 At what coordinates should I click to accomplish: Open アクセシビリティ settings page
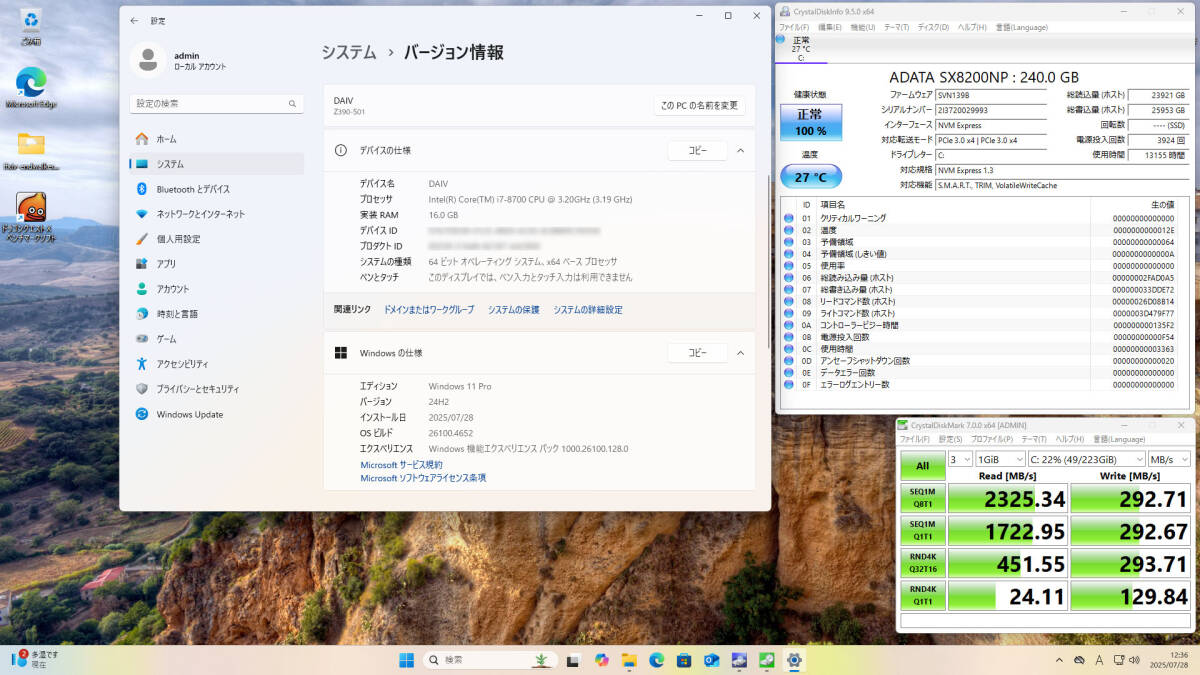pyautogui.click(x=216, y=364)
